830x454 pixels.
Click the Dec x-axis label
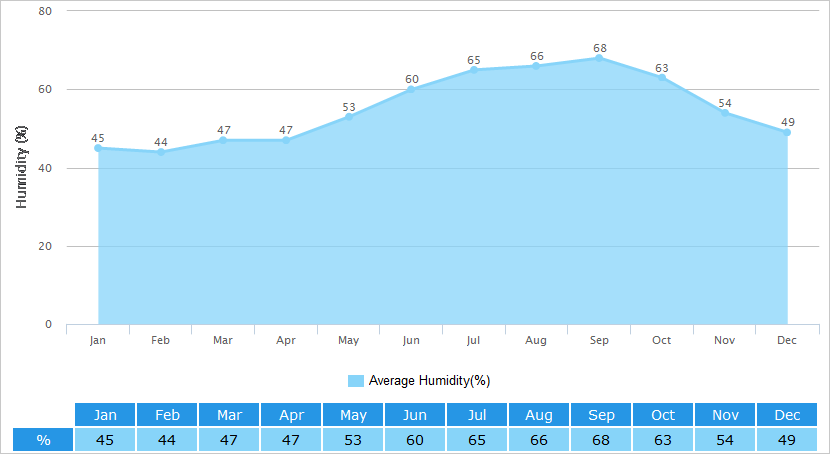pyautogui.click(x=787, y=340)
